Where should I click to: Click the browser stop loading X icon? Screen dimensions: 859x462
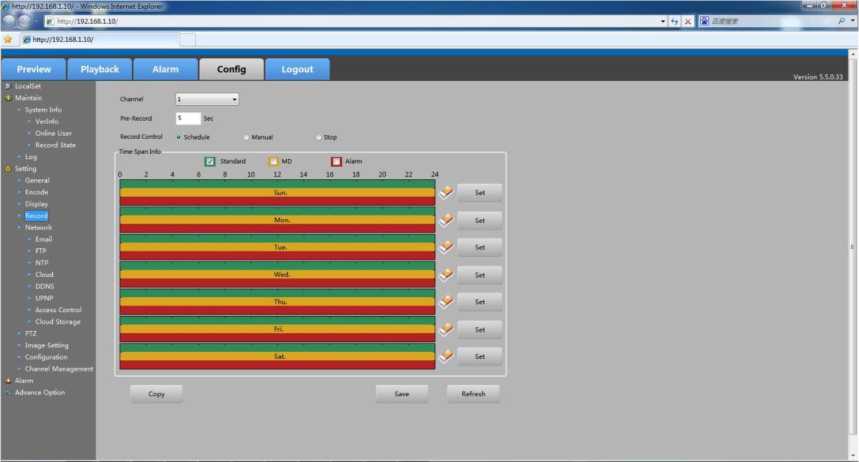(689, 21)
